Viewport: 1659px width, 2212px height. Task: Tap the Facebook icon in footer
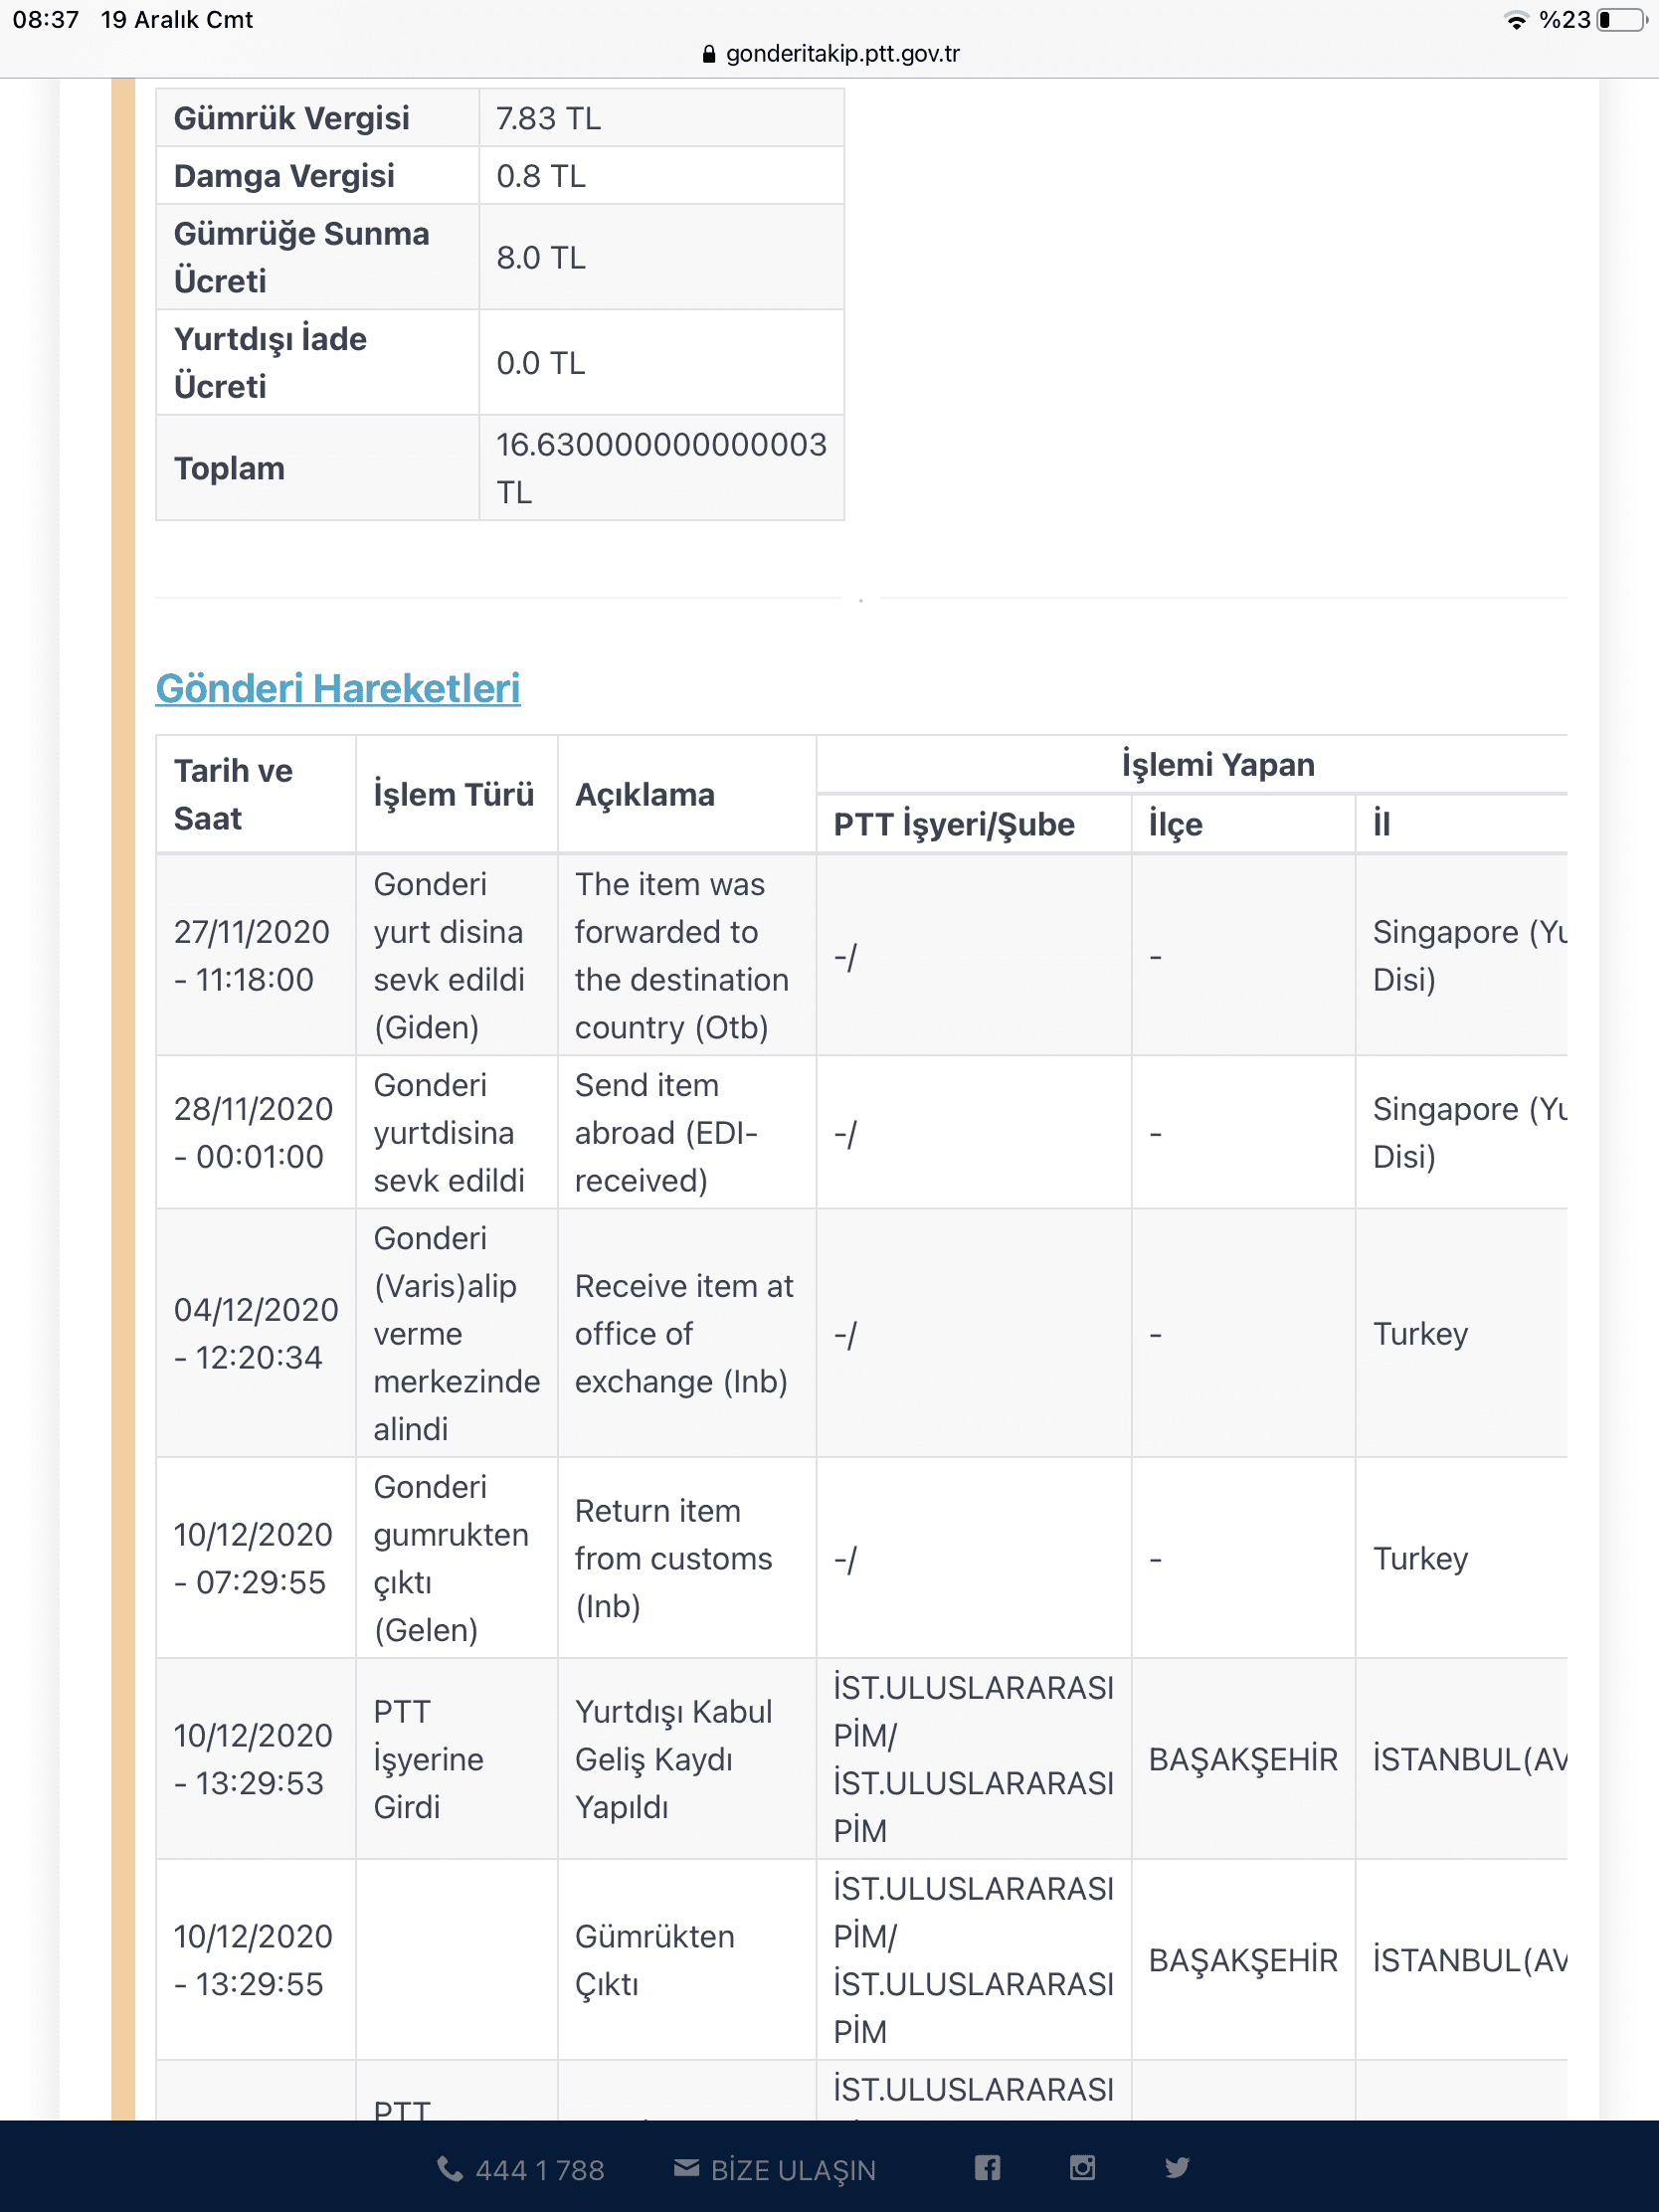pos(987,2167)
